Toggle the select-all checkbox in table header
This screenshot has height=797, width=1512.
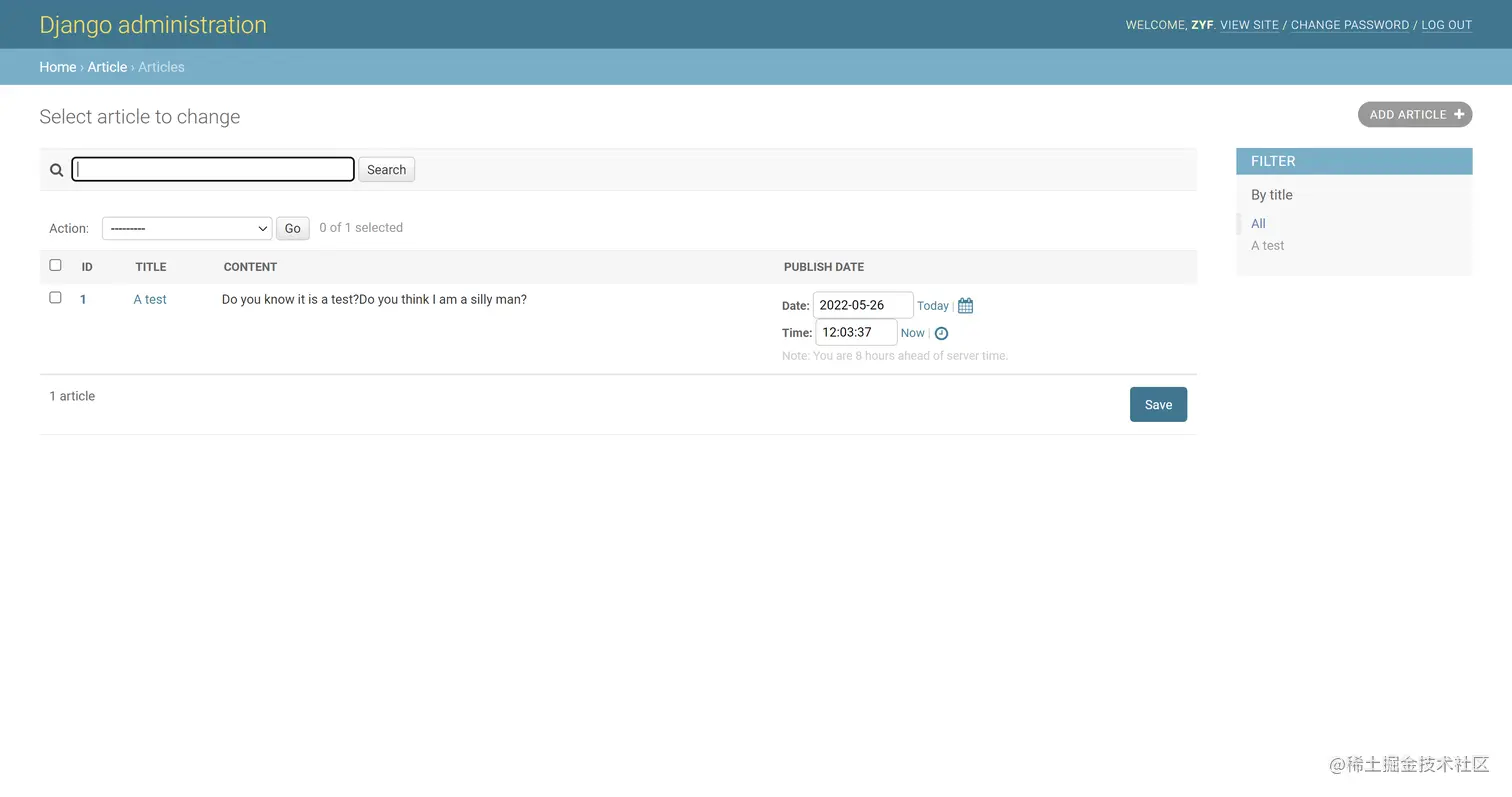click(x=55, y=265)
